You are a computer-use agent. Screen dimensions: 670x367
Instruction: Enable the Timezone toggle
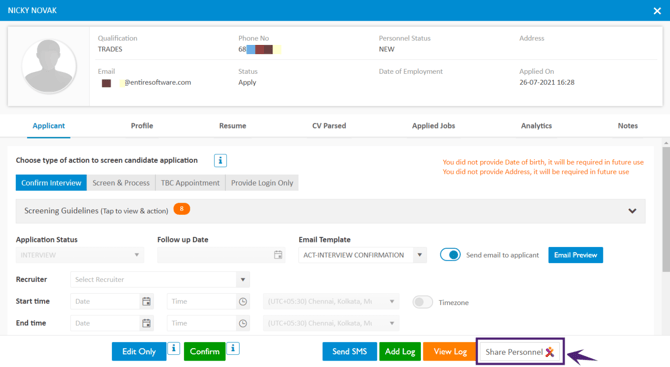tap(422, 302)
